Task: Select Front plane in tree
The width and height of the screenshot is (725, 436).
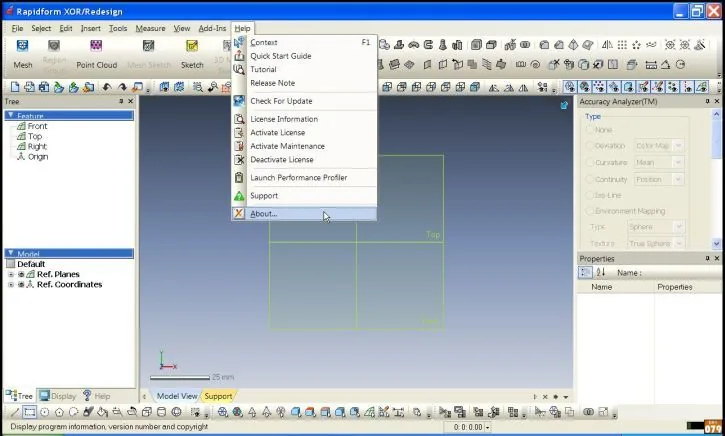Action: click(32, 126)
